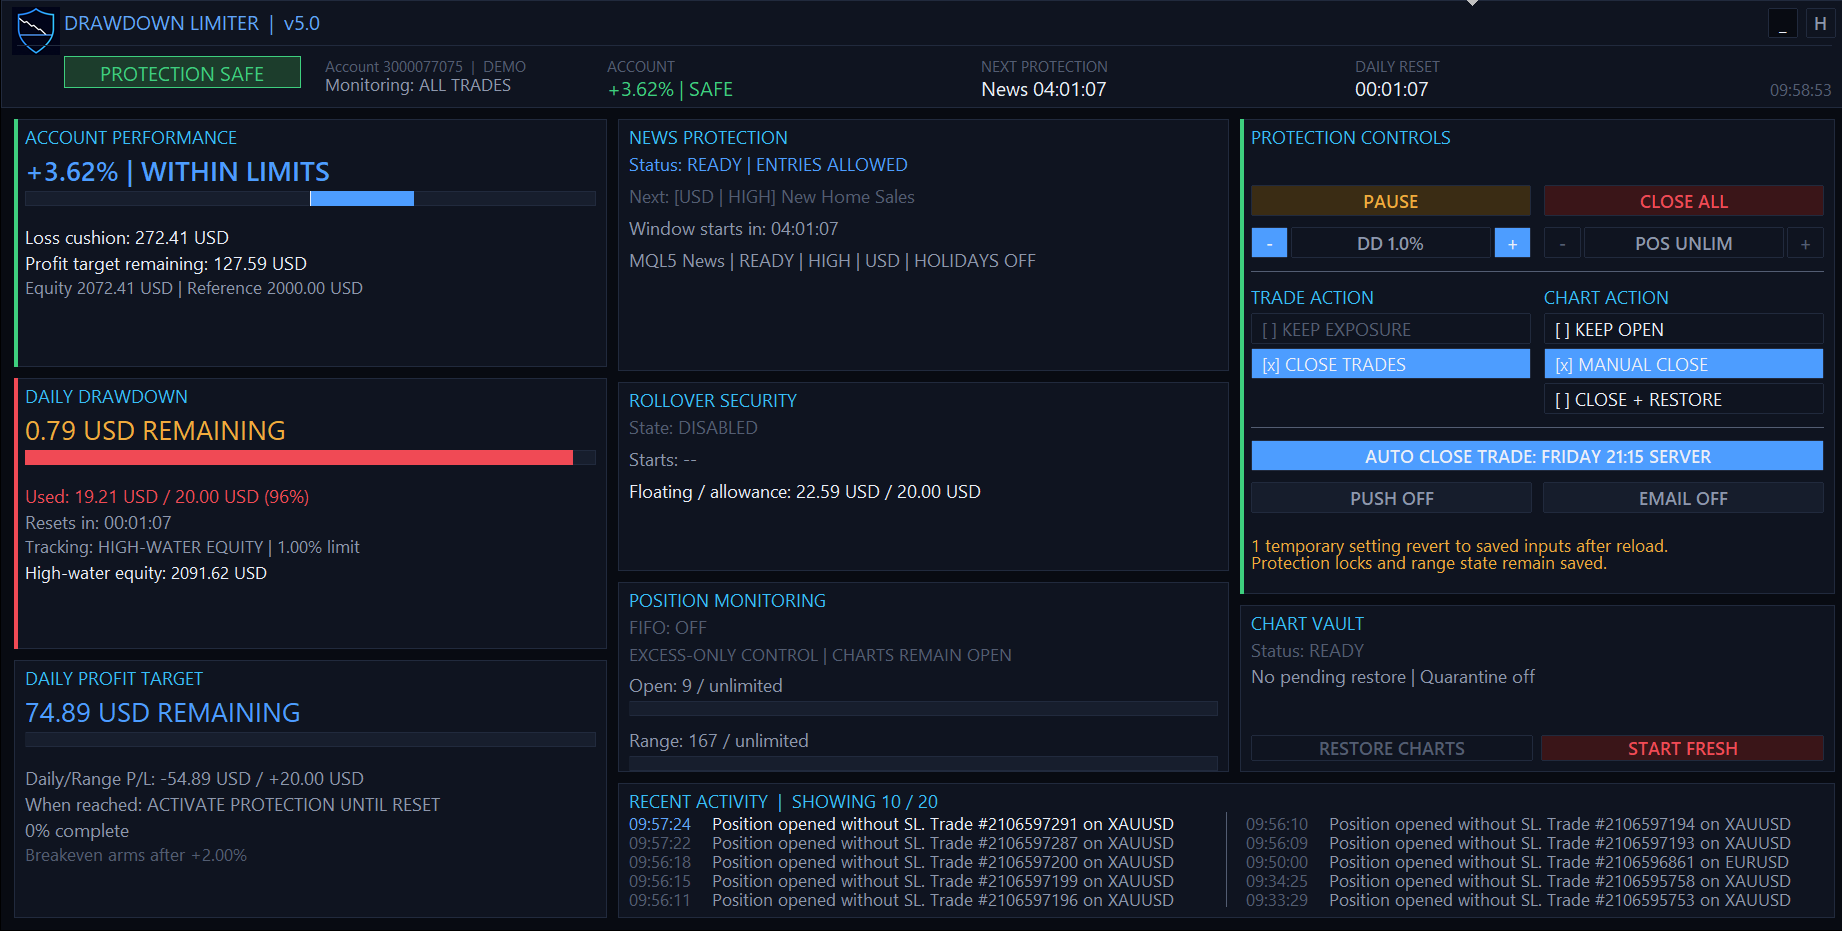The image size is (1842, 931).
Task: Click the START FRESH button
Action: [x=1683, y=748]
